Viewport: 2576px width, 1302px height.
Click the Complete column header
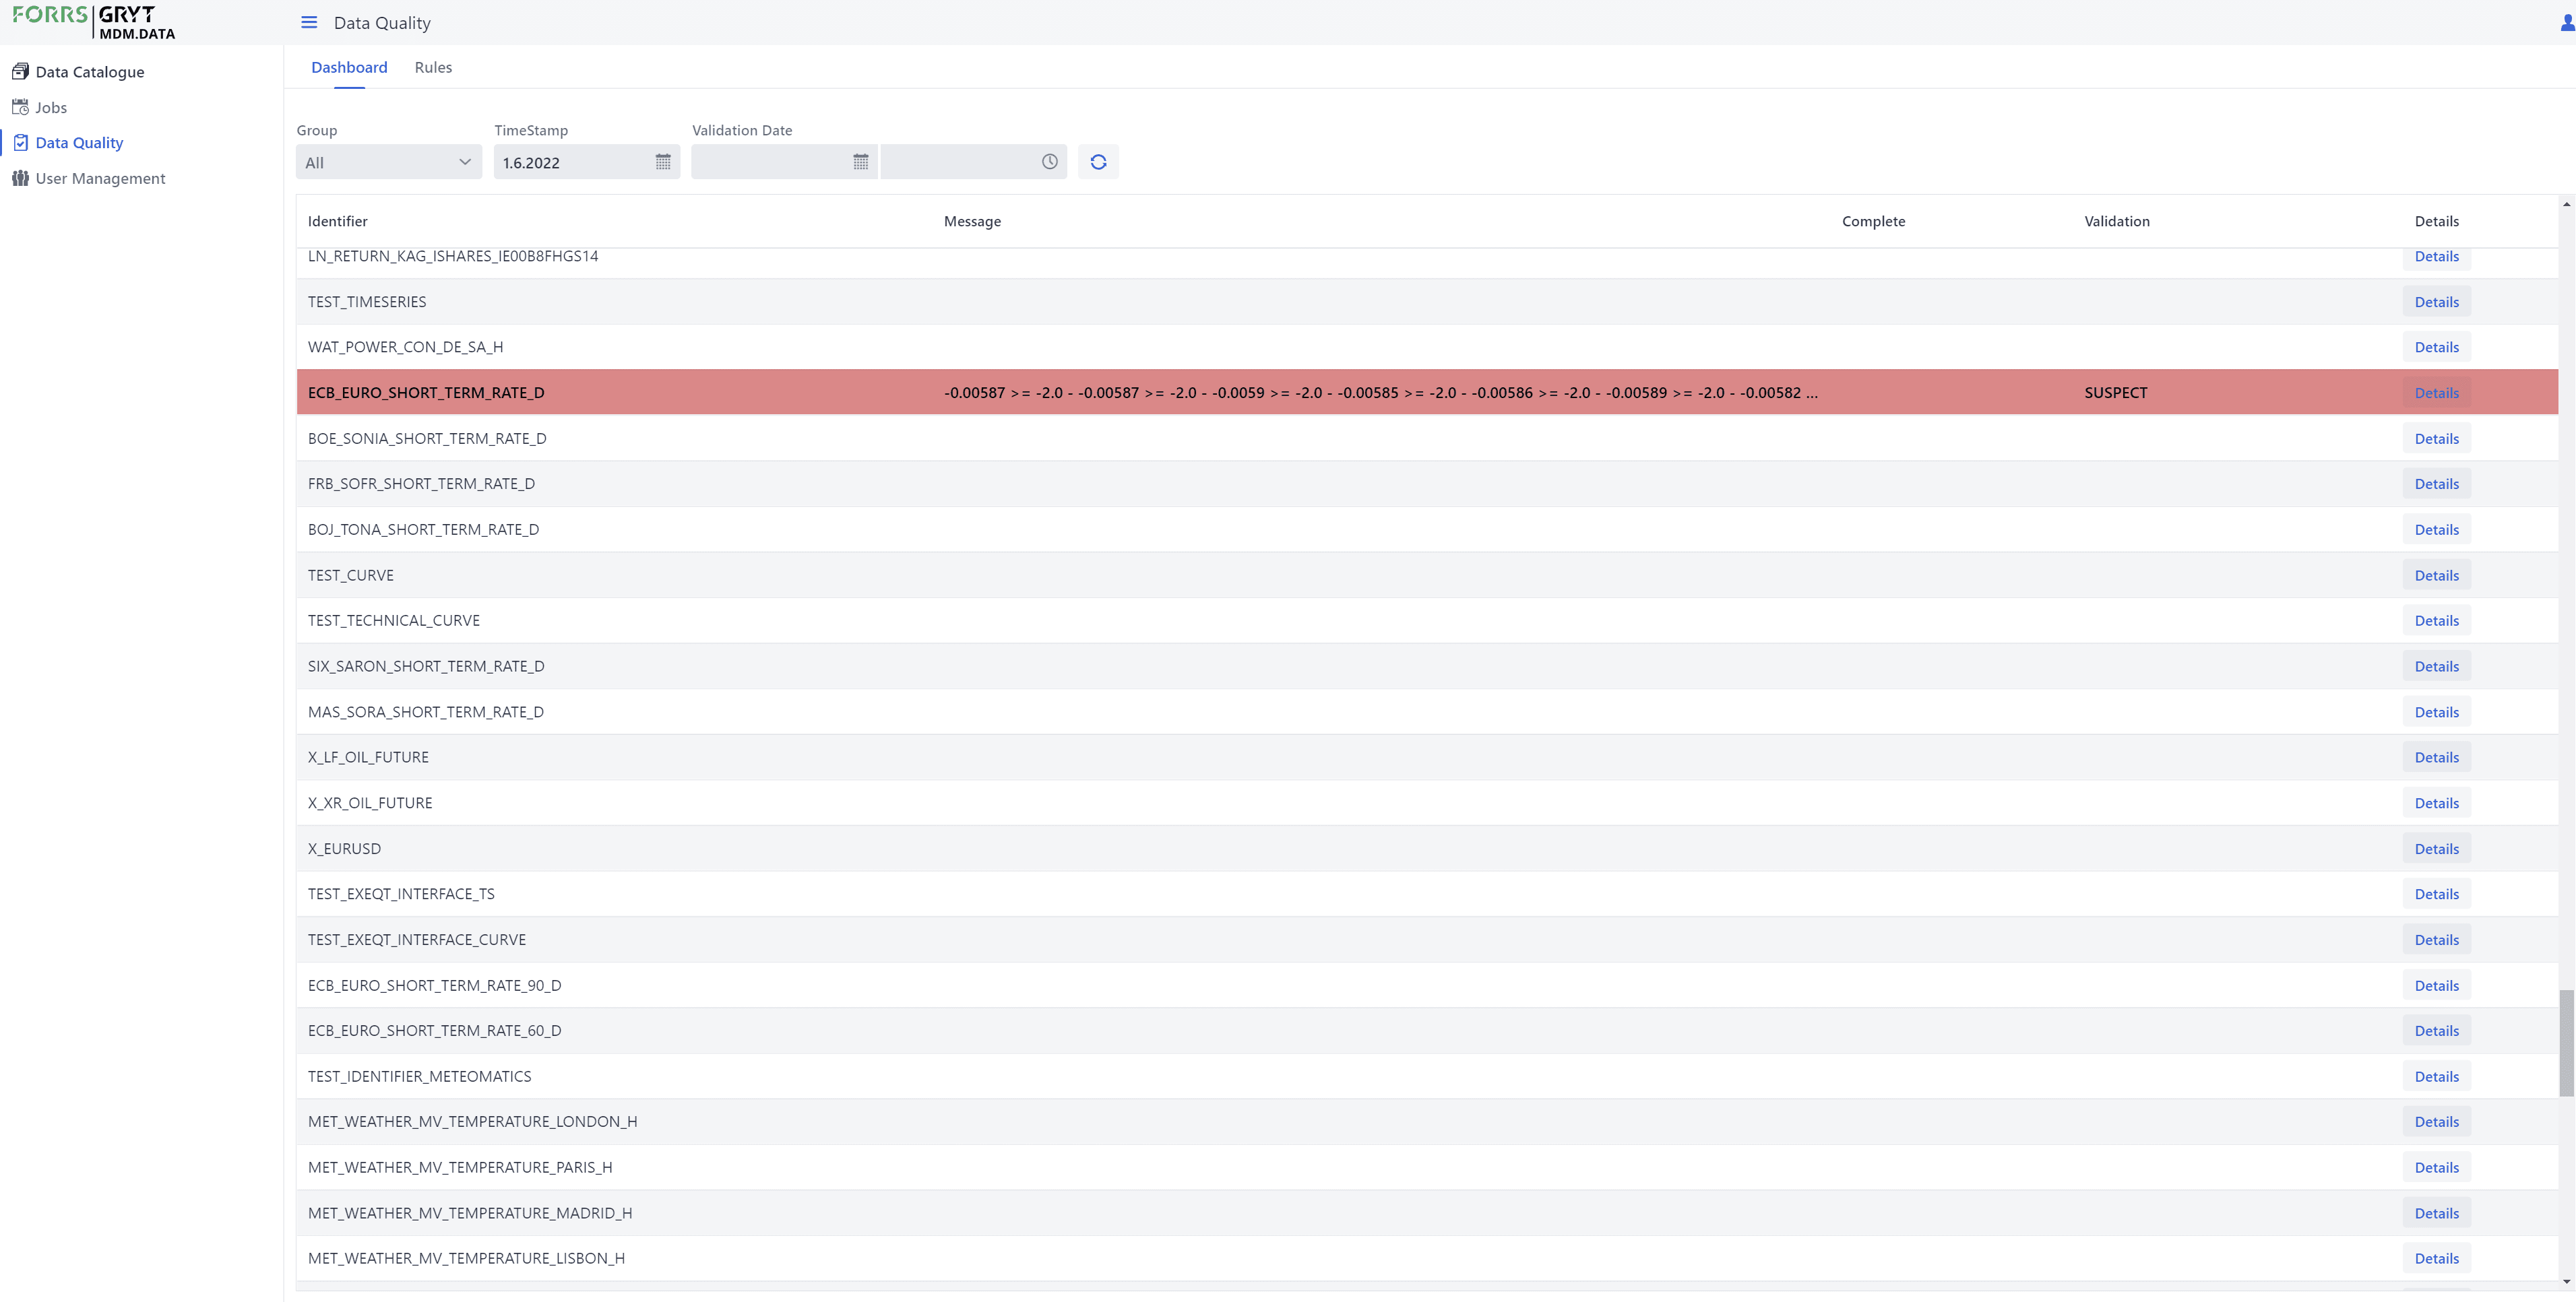(1873, 221)
